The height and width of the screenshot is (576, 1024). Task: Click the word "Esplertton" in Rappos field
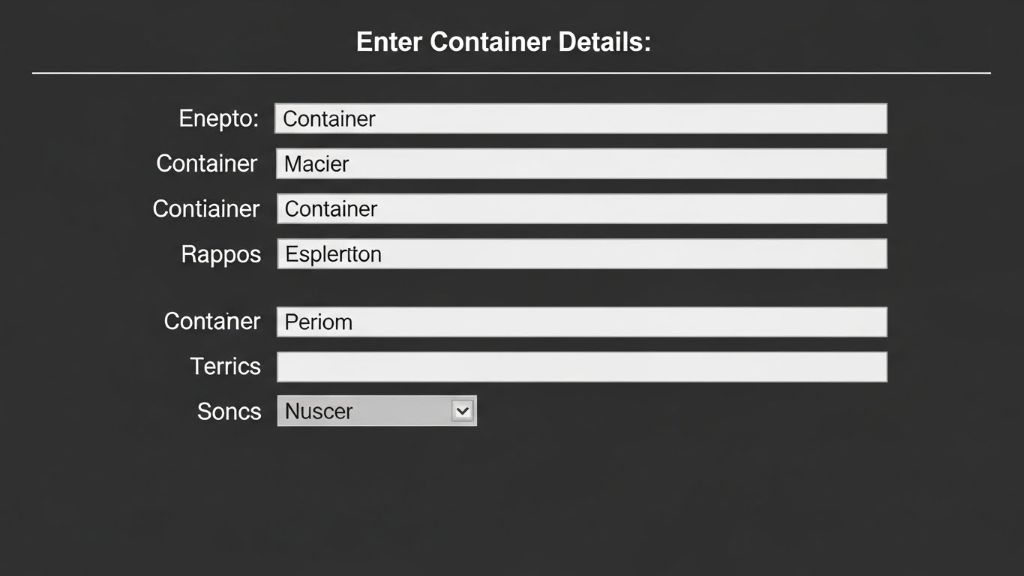click(x=333, y=254)
